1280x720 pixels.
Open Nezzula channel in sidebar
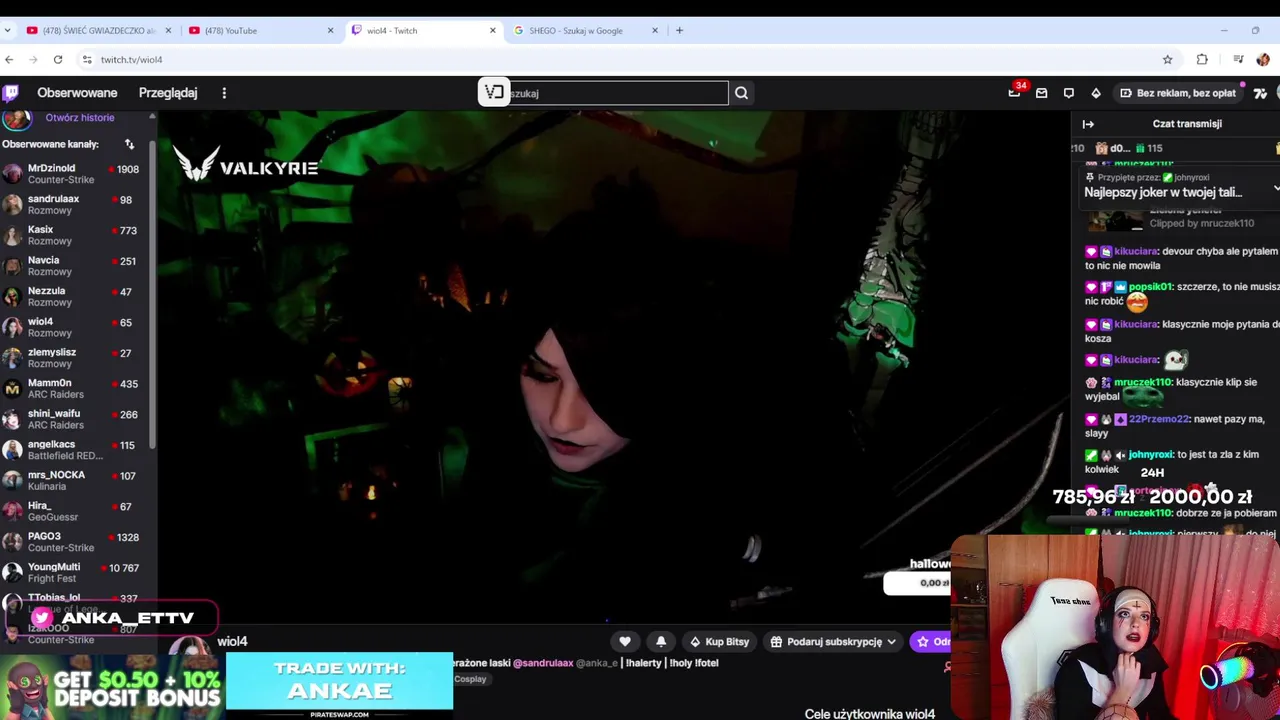(76, 297)
